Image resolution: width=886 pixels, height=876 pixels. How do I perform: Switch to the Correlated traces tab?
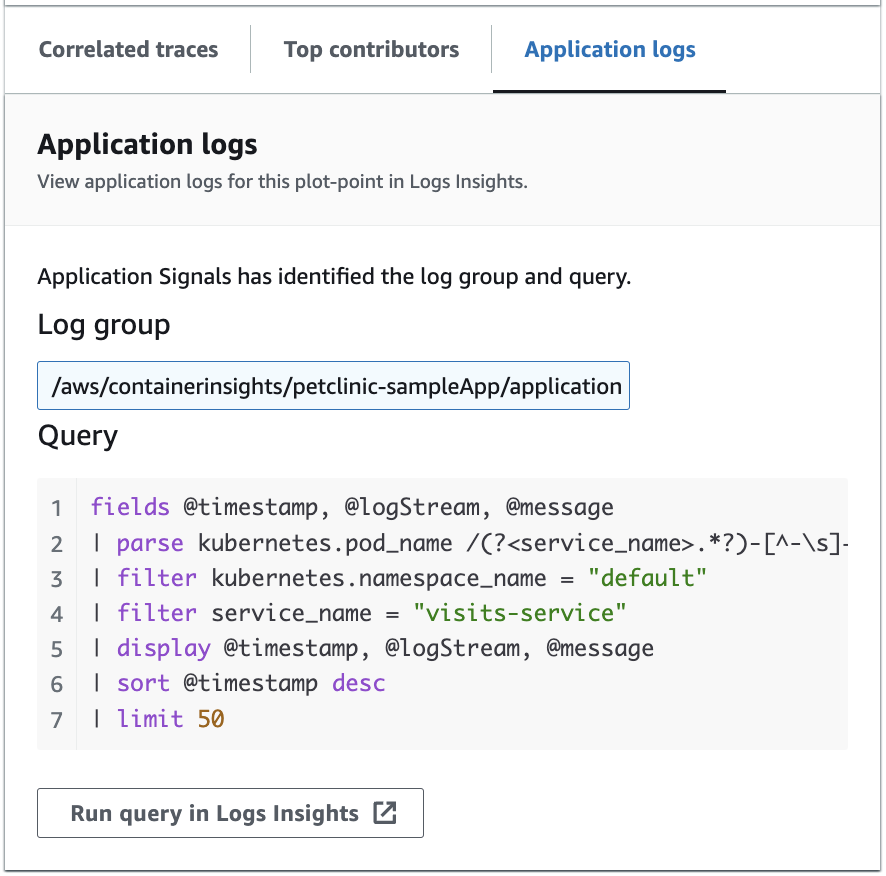(x=128, y=49)
